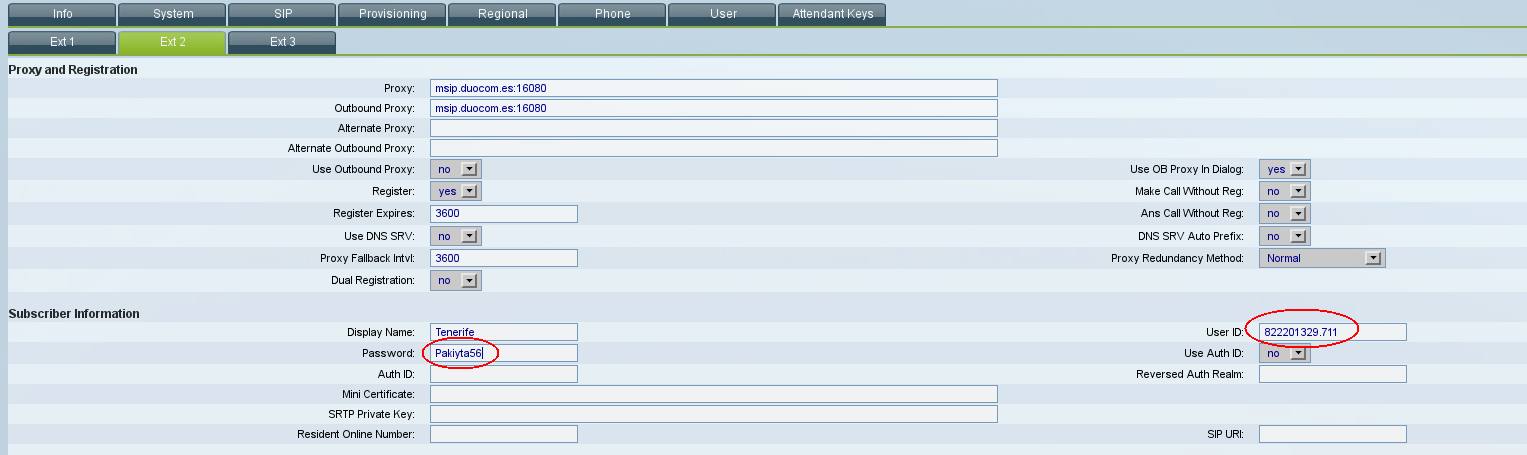Click the Register Expires field
This screenshot has height=455, width=1527.
(504, 214)
